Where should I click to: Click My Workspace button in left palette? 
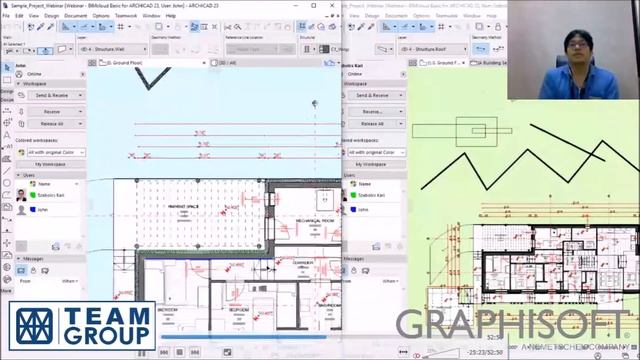51,164
